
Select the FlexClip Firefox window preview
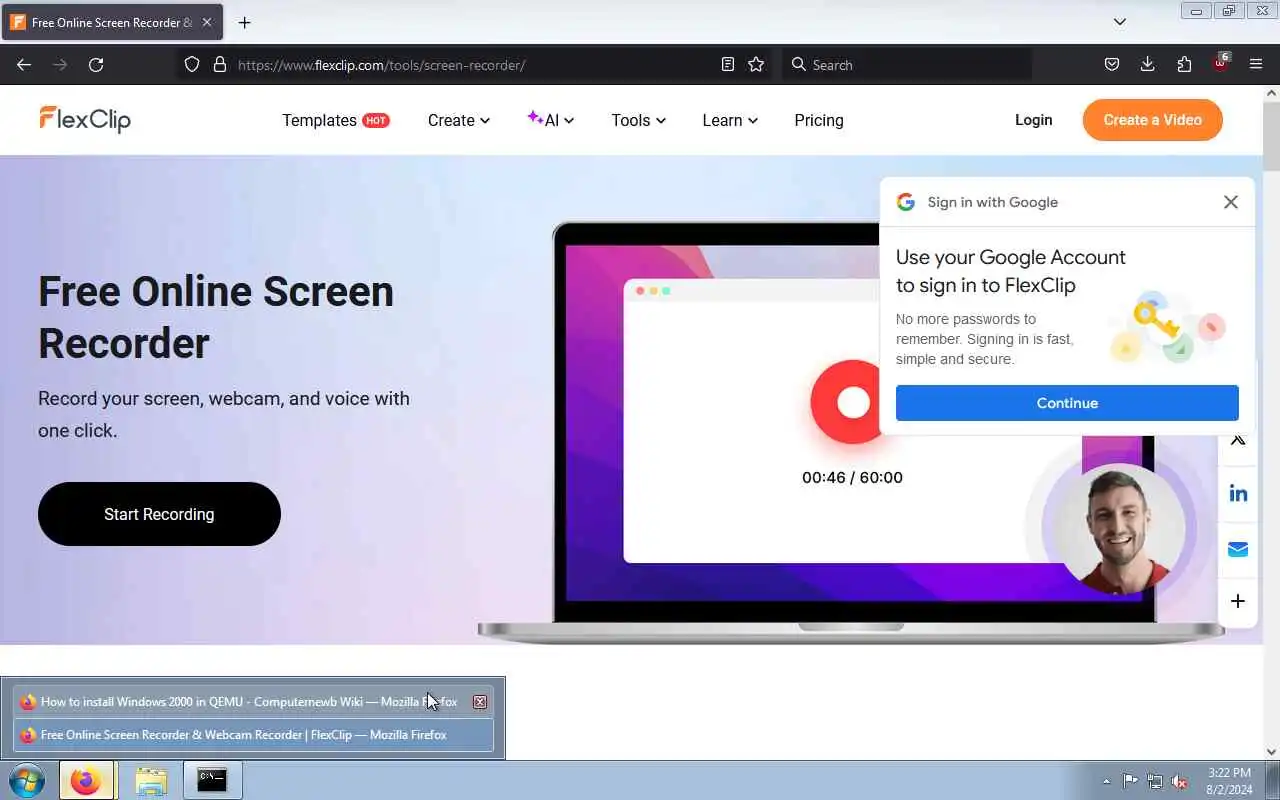(x=253, y=735)
